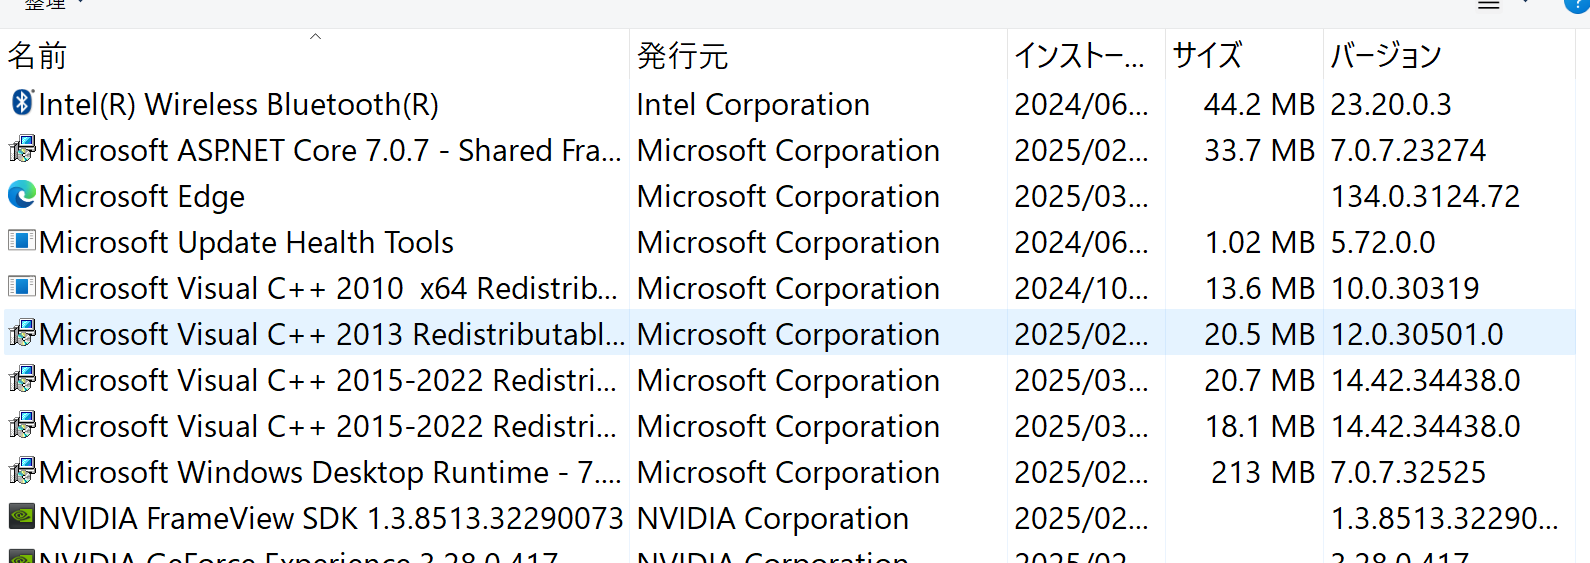Click version number 7.0.7.23274

tap(1408, 150)
